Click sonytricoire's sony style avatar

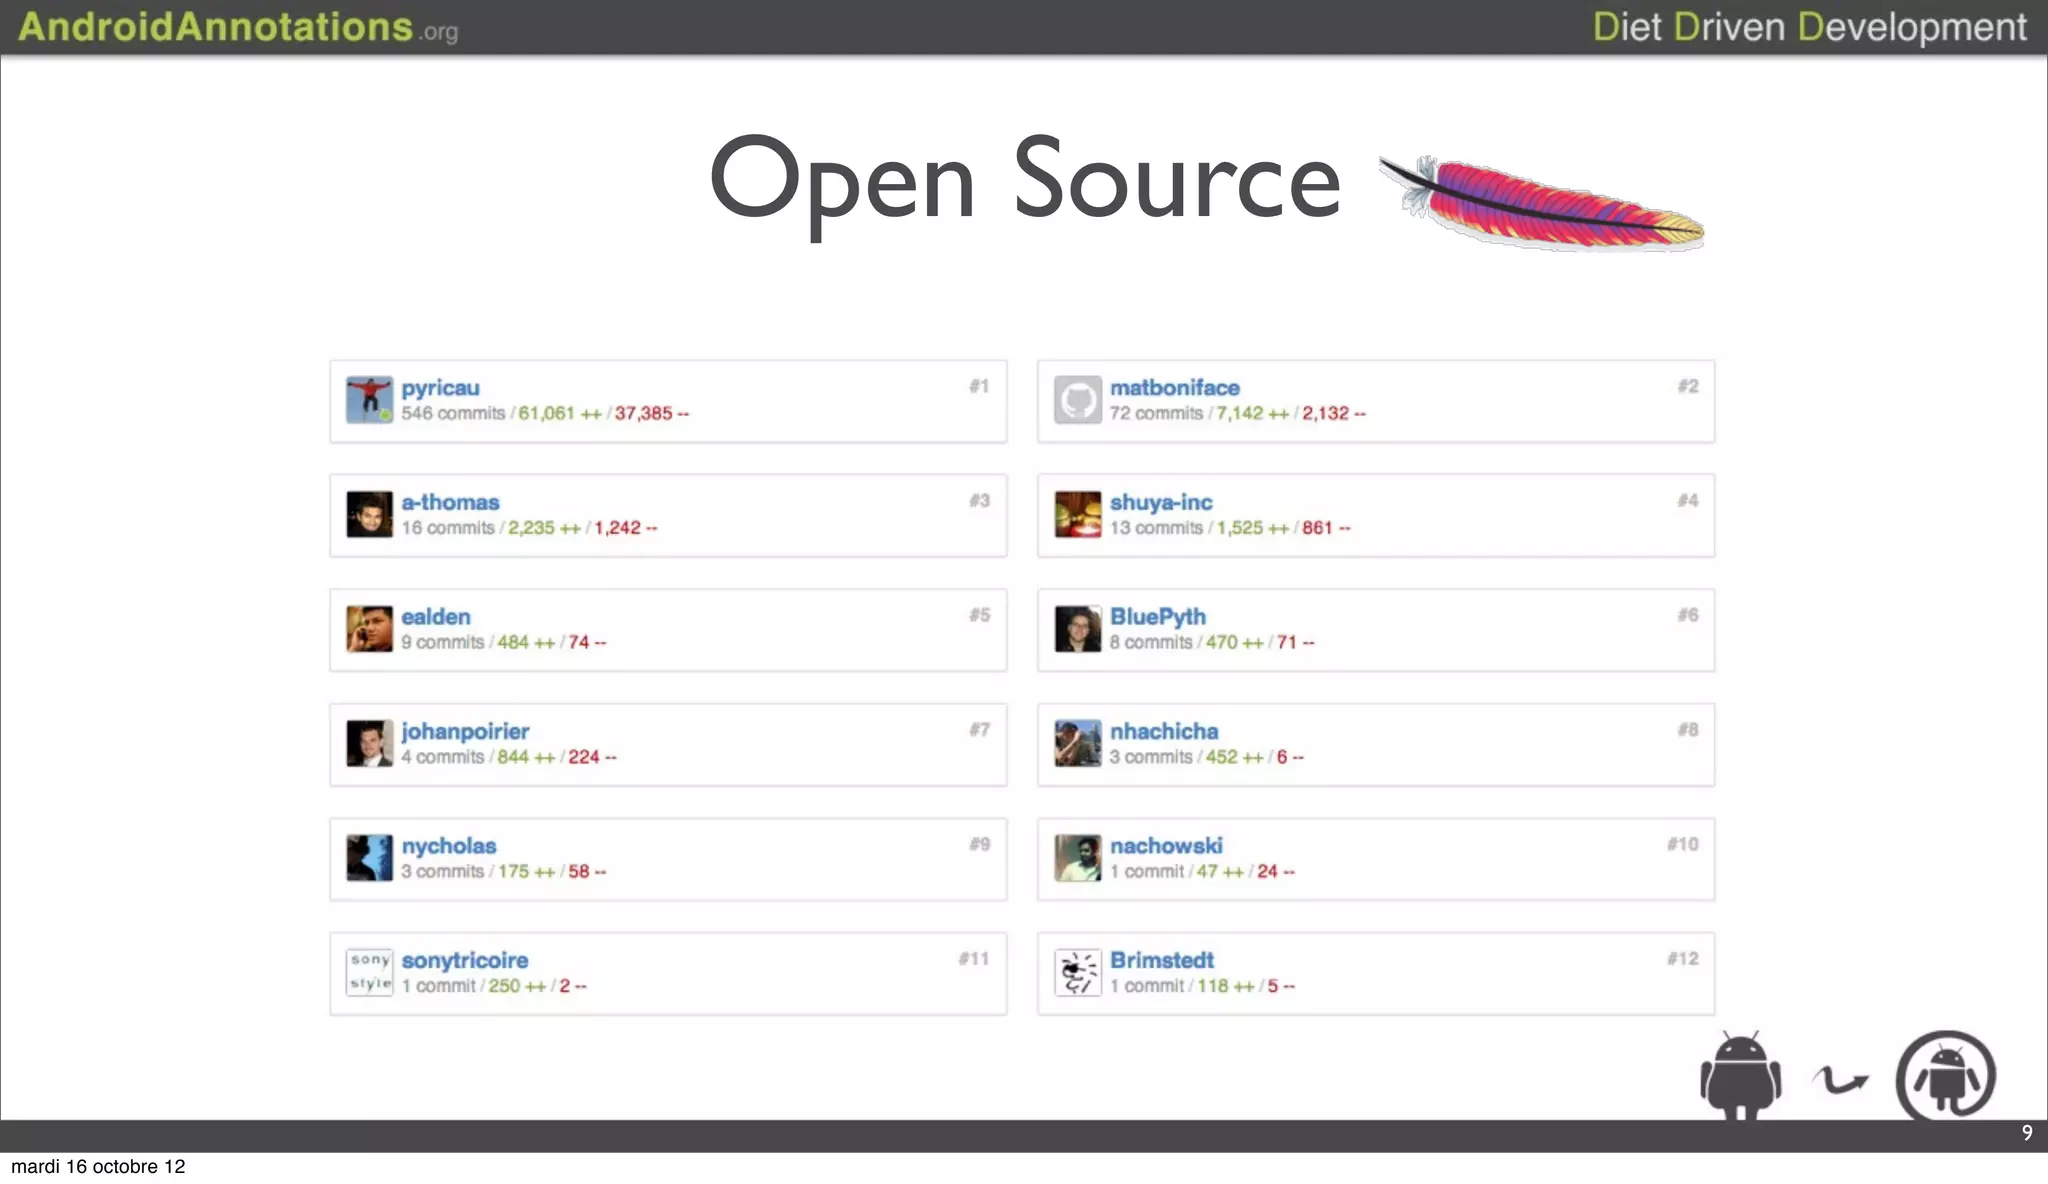pos(369,972)
